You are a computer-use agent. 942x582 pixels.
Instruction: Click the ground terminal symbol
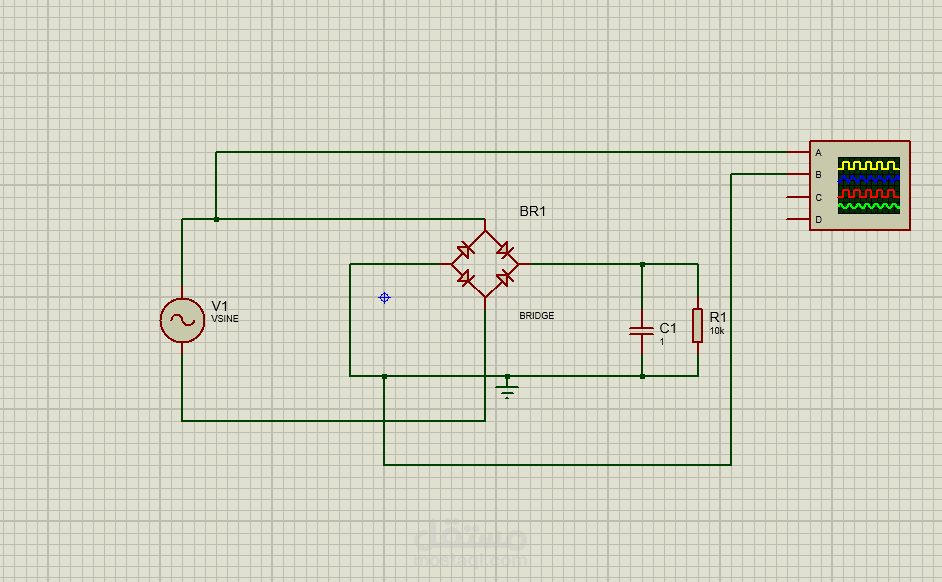pos(507,387)
